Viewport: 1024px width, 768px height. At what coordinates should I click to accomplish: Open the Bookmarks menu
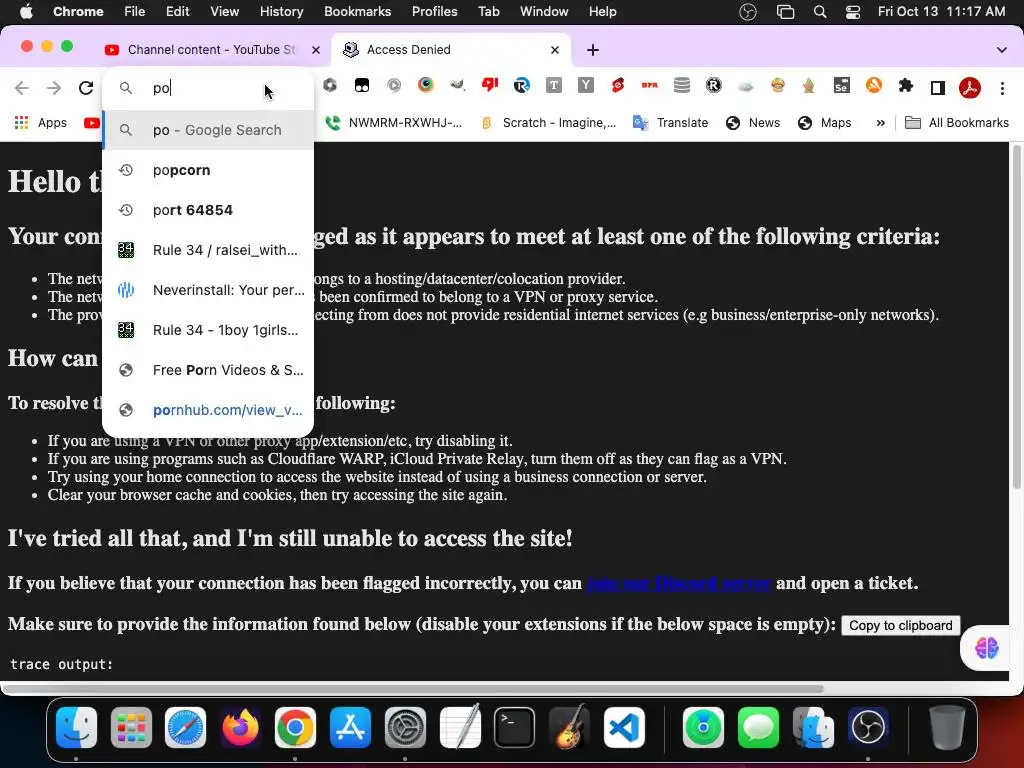(357, 12)
